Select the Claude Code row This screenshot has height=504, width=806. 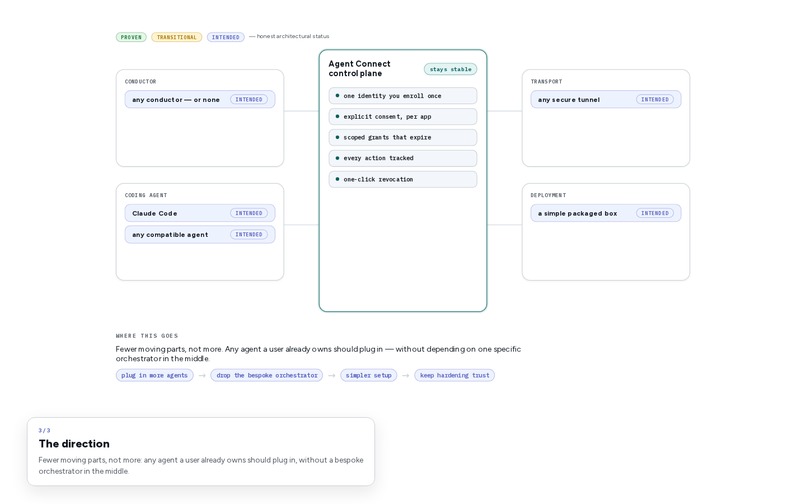(200, 213)
